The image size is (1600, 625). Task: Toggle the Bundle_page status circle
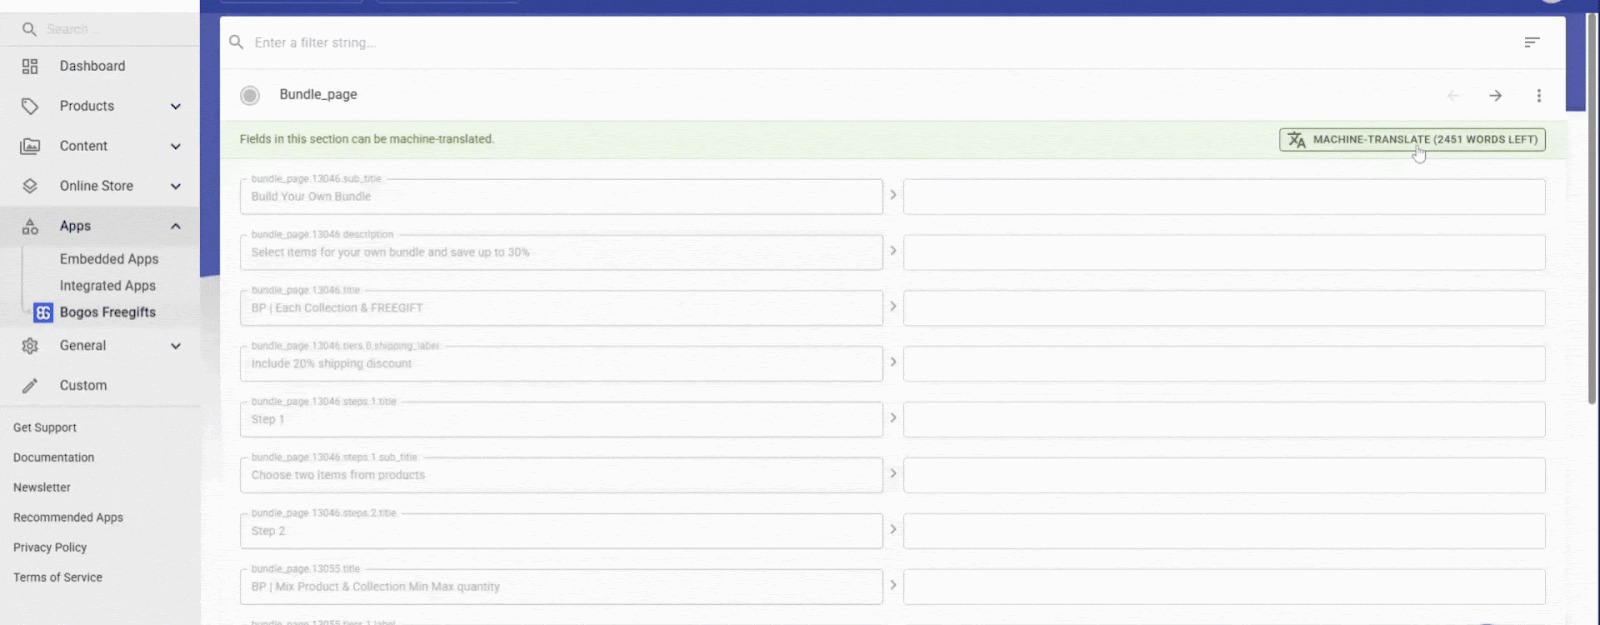coord(250,95)
